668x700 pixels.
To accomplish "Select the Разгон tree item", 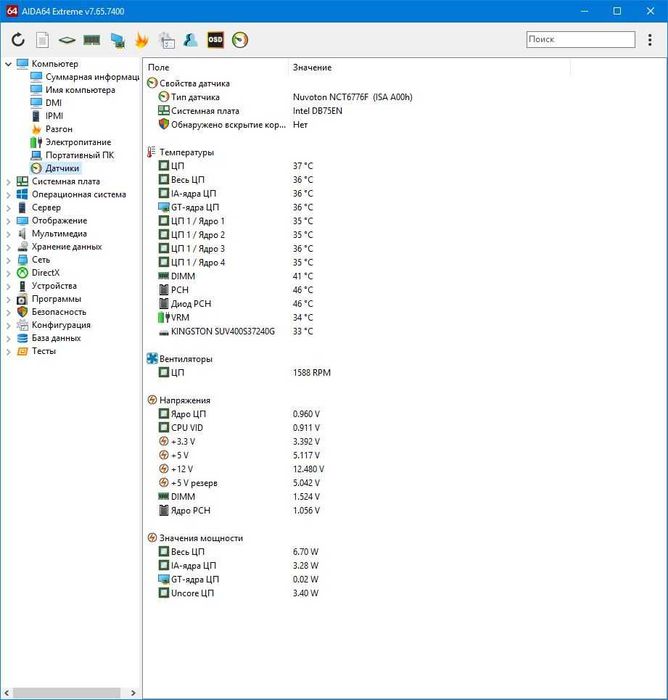I will (x=58, y=129).
